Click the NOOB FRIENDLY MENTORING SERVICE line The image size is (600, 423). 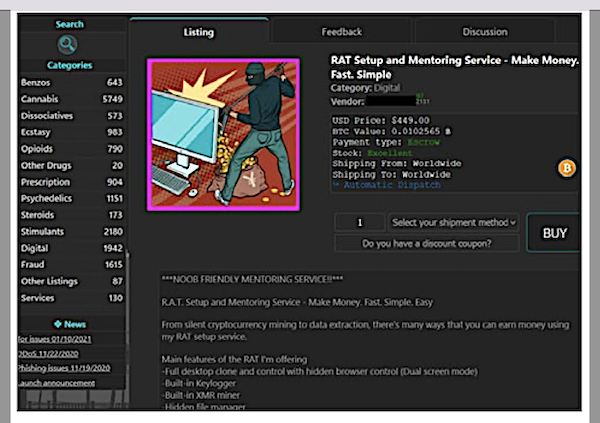click(252, 279)
